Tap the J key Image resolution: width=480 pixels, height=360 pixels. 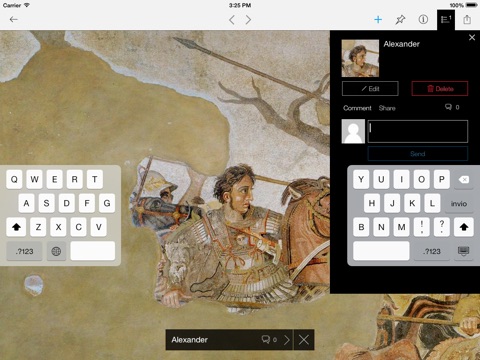pyautogui.click(x=392, y=203)
